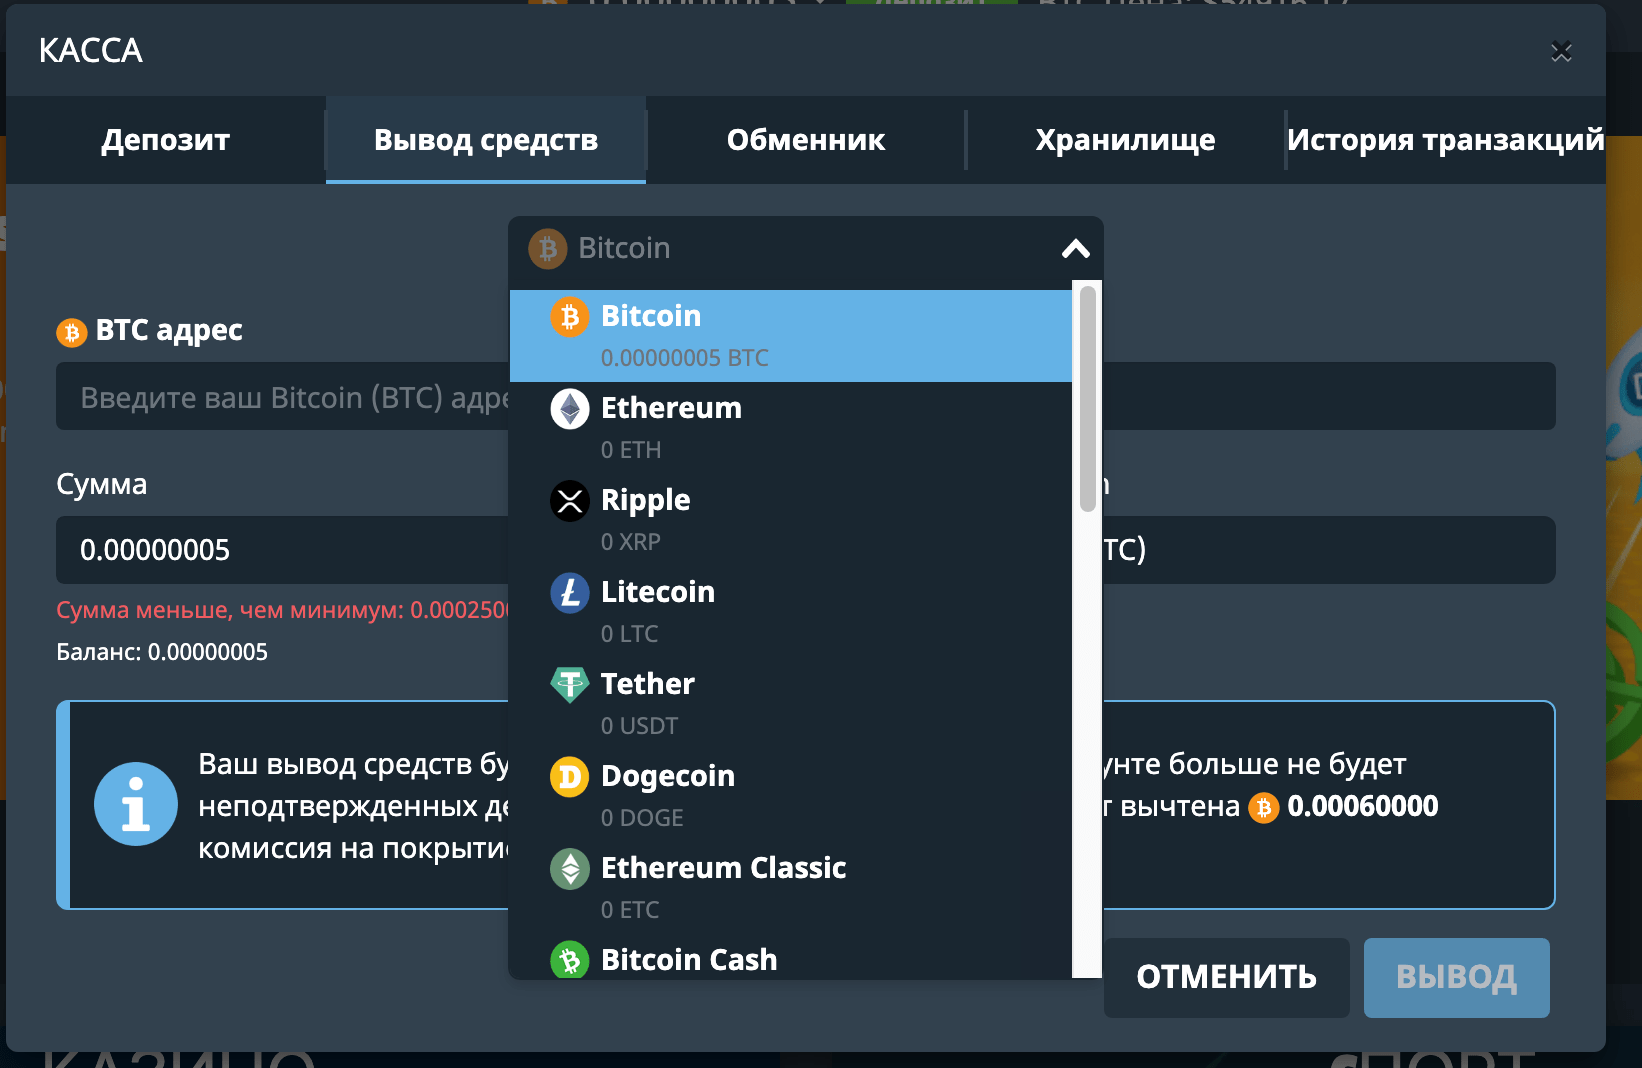Pick Litecoin in the currency dropdown

point(791,612)
